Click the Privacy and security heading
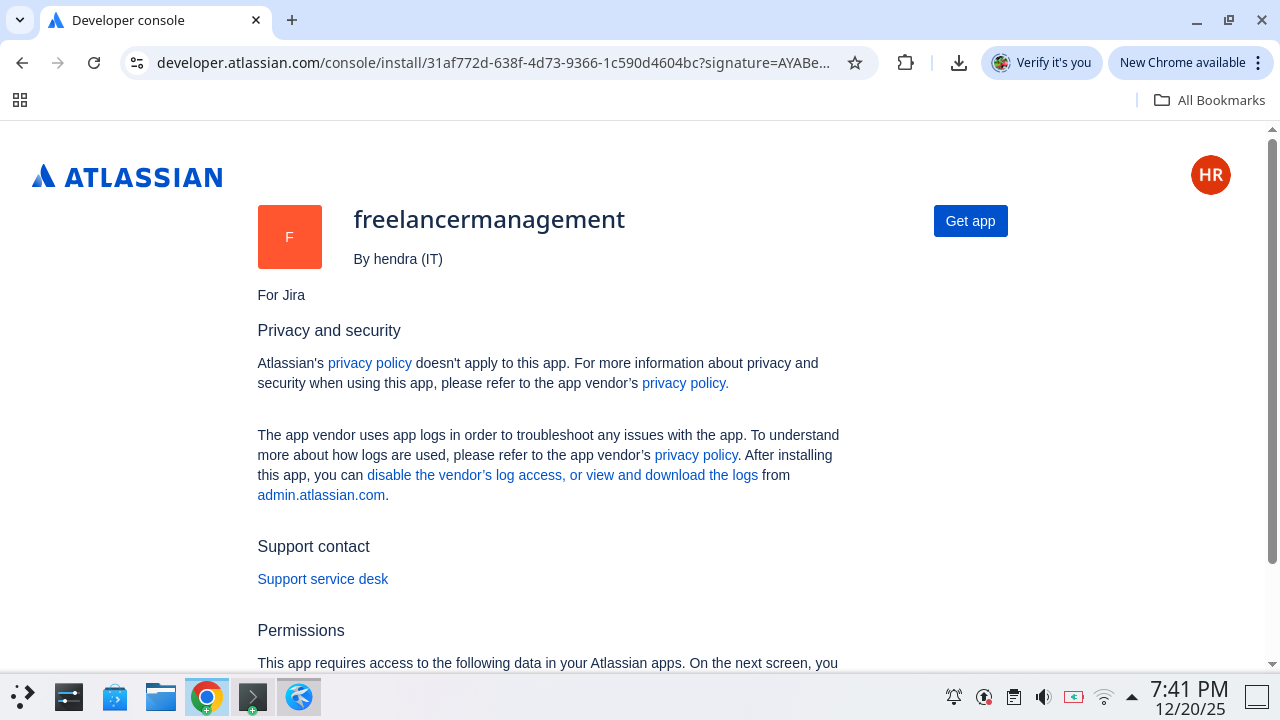This screenshot has width=1280, height=720. 329,331
